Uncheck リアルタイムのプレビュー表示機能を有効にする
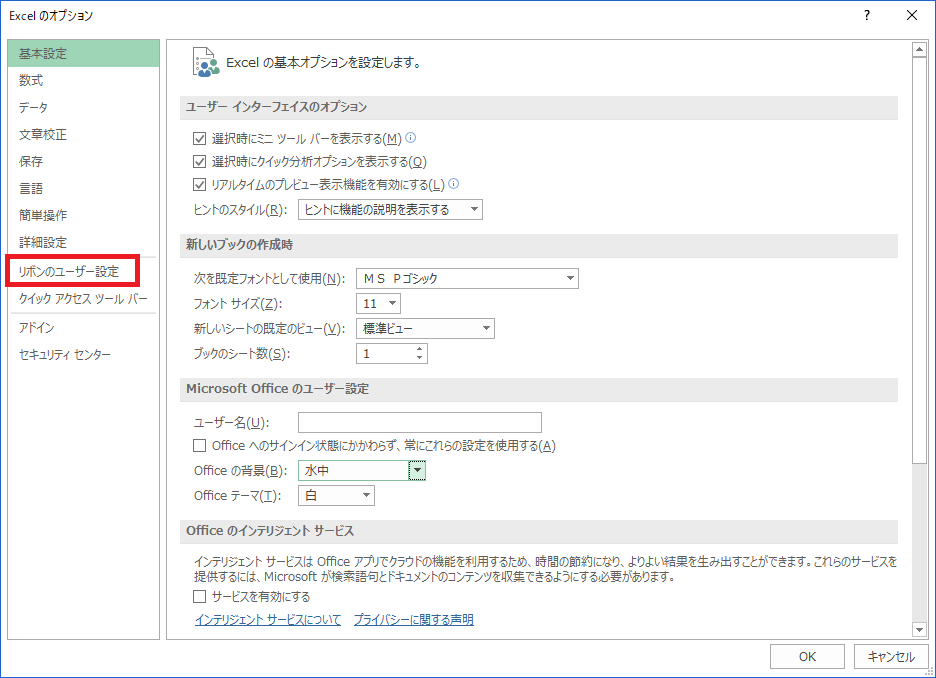 pos(199,185)
